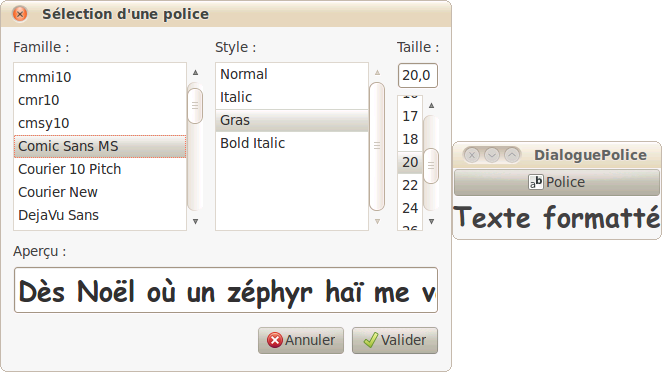Screen dimensions: 662x372
Task: Click Taille list scroll down arrow
Action: tap(431, 221)
